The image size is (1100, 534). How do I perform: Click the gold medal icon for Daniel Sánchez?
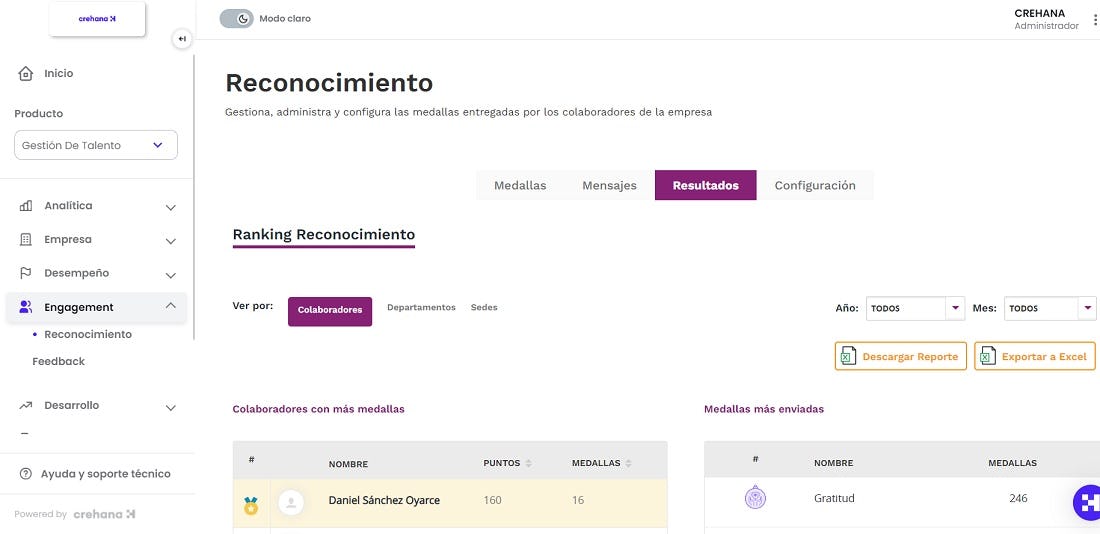tap(251, 505)
